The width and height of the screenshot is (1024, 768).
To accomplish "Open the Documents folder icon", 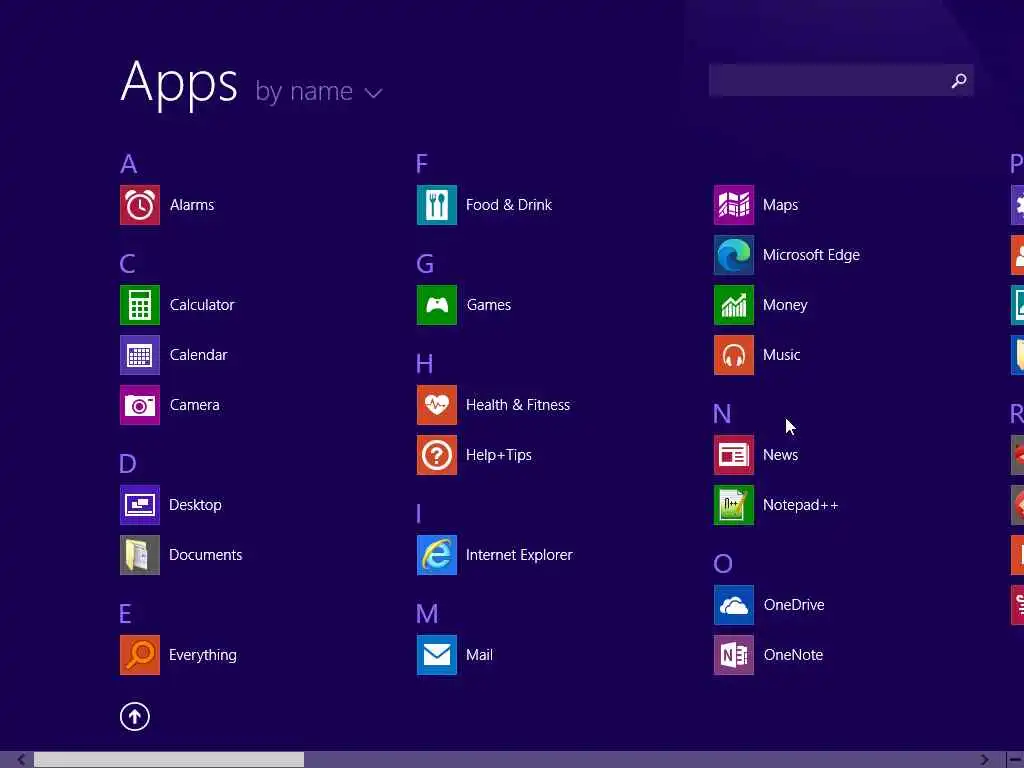I will pyautogui.click(x=140, y=555).
